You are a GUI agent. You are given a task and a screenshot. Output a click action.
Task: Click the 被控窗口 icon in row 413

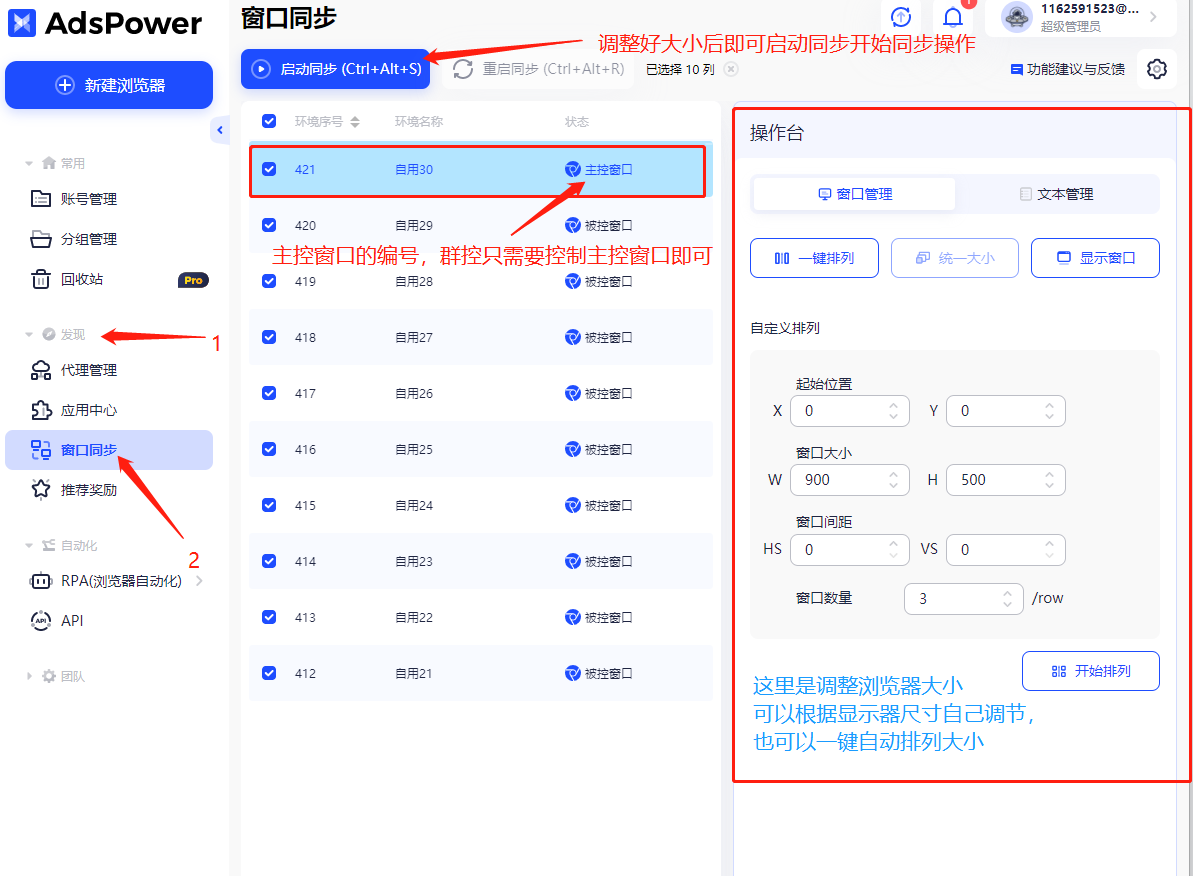[573, 617]
